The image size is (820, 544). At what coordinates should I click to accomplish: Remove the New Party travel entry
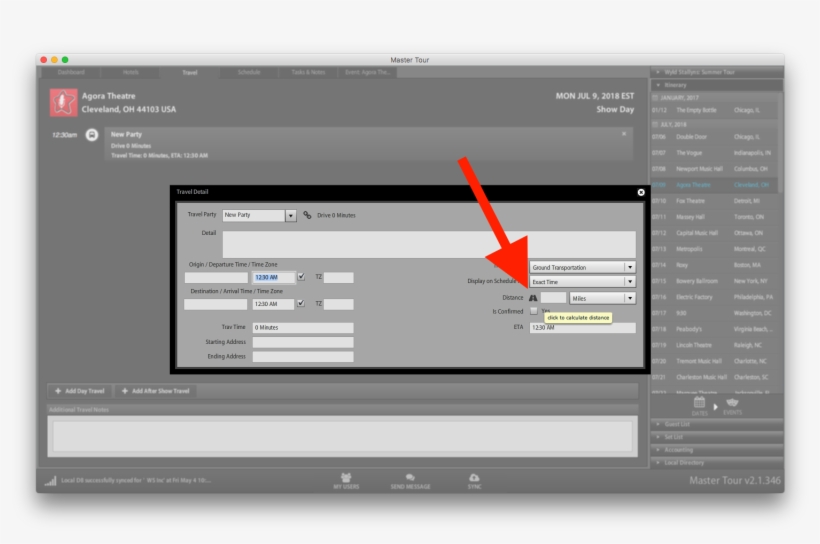(x=624, y=134)
